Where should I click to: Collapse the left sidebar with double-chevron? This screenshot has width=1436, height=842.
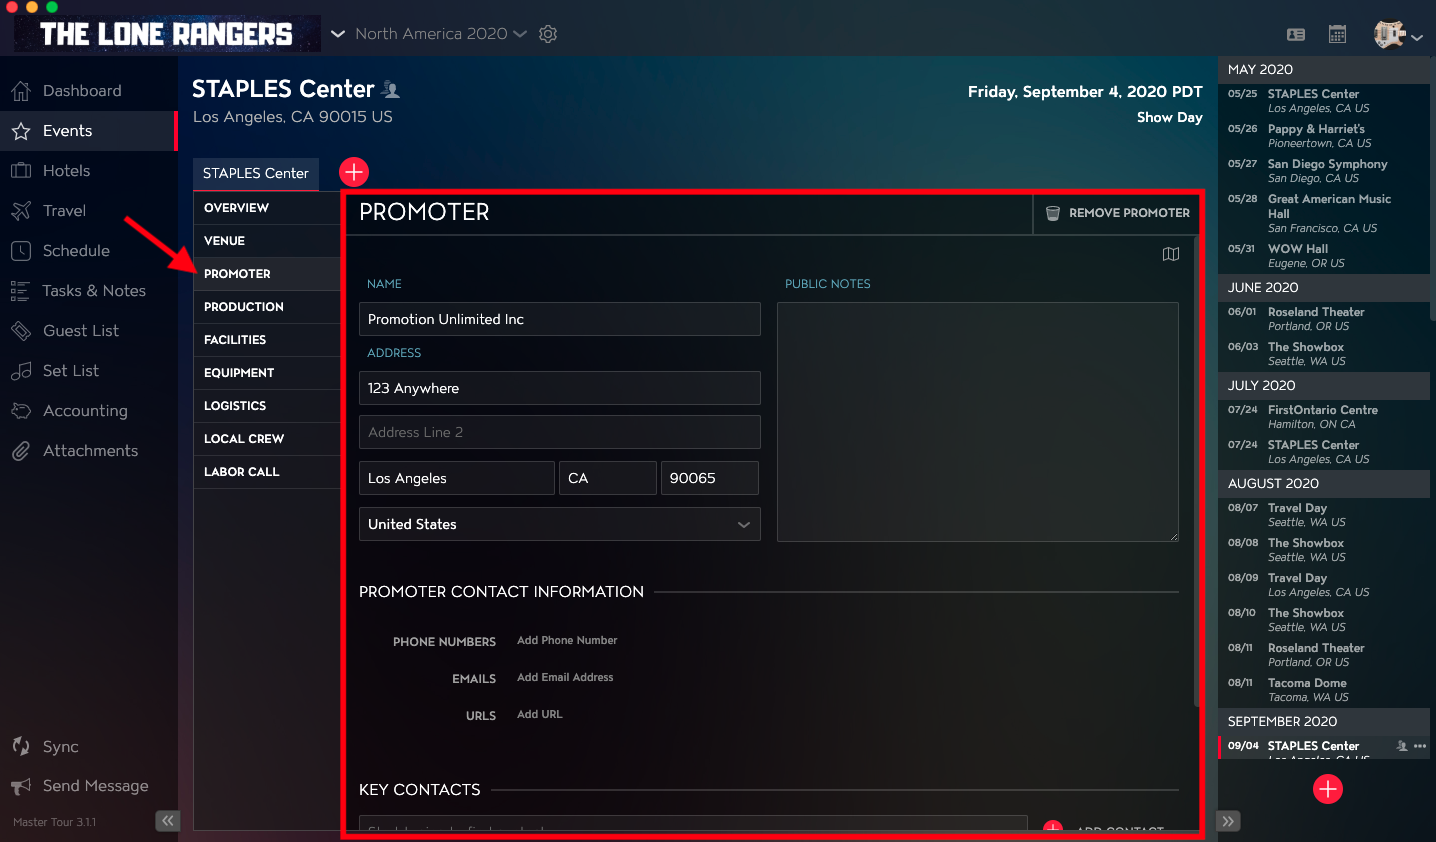click(167, 821)
